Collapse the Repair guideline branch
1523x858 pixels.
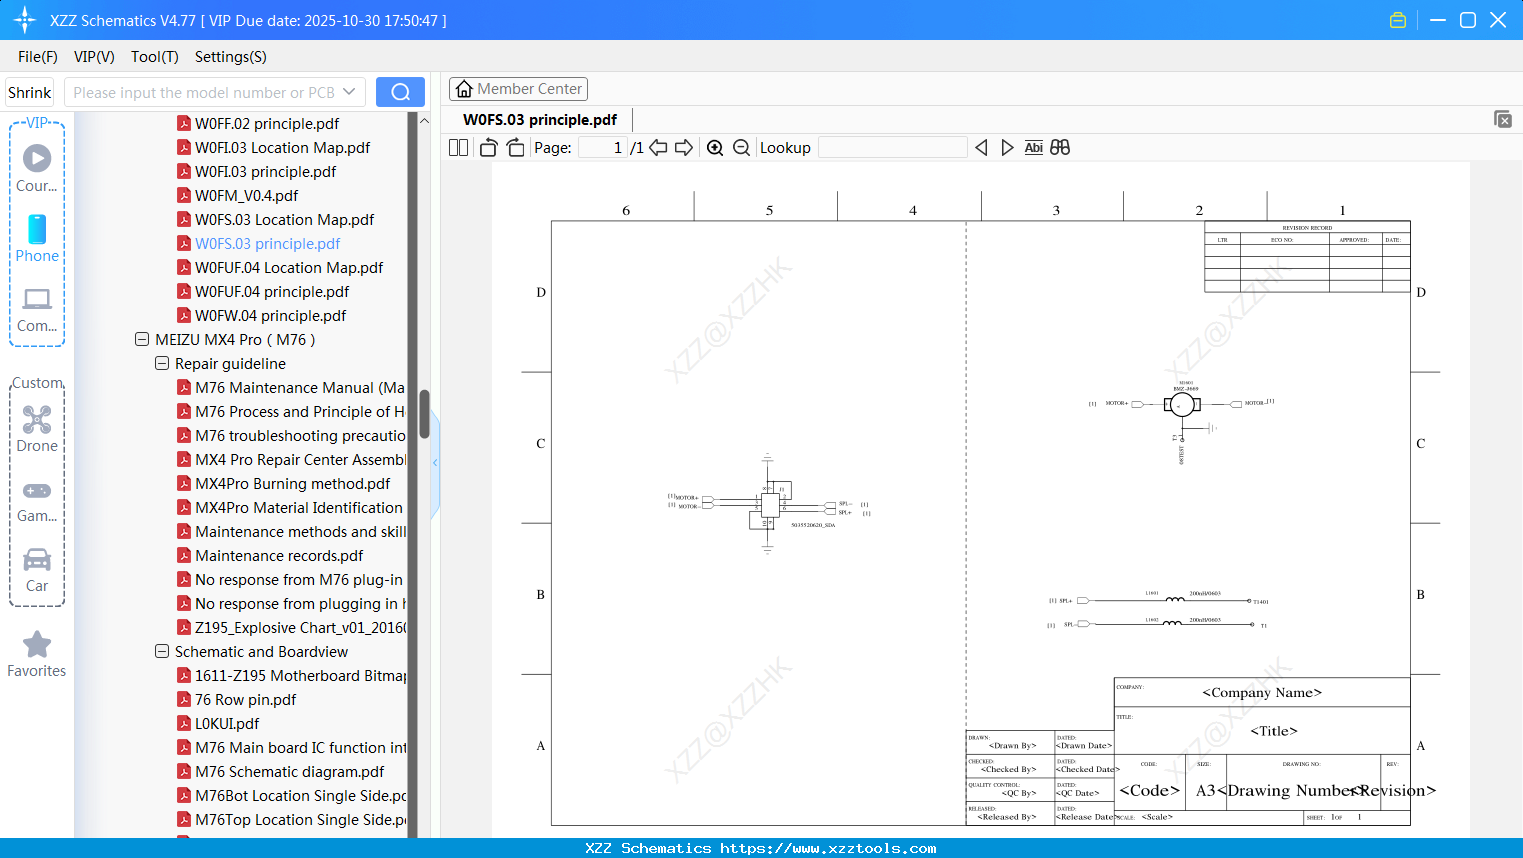click(161, 363)
